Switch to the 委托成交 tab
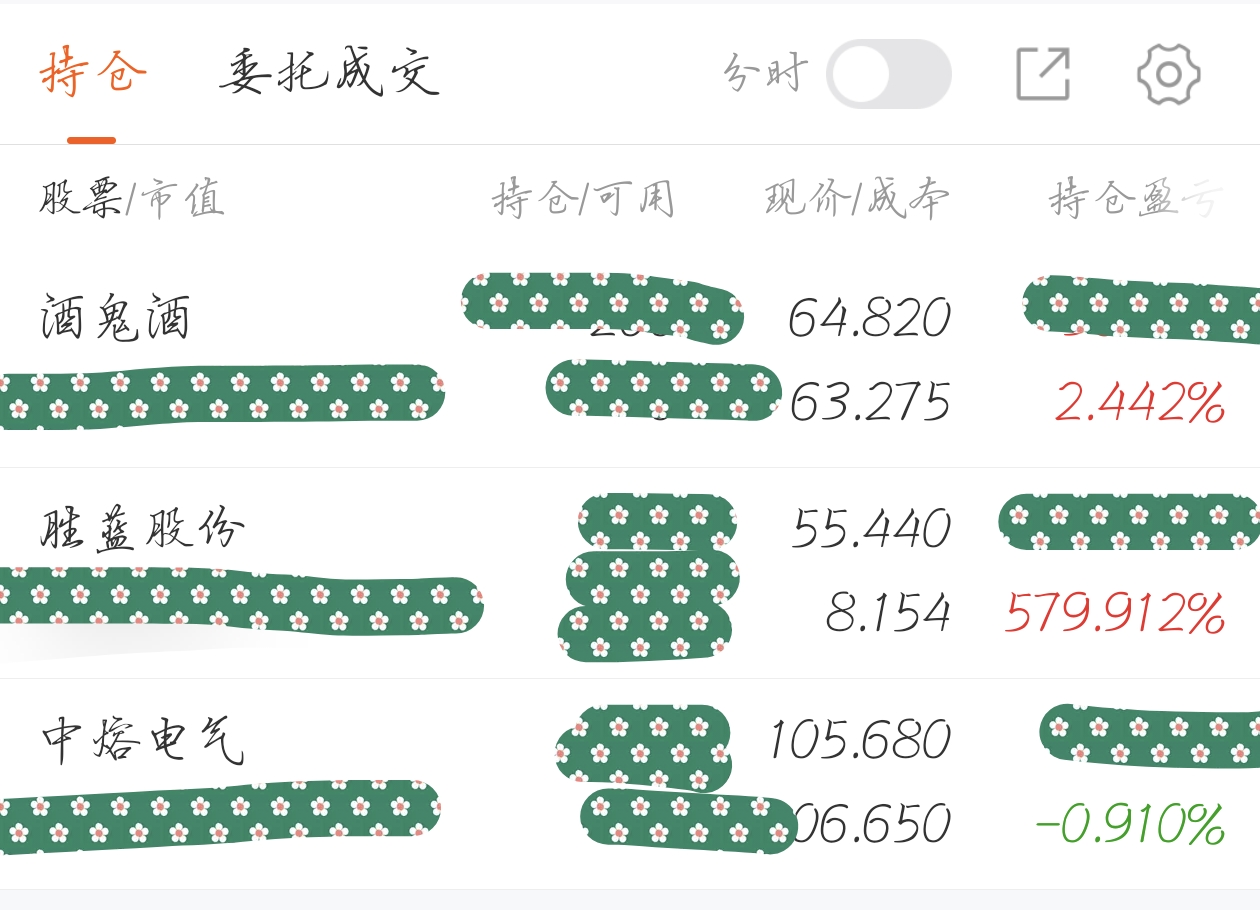1260x910 pixels. pos(329,72)
